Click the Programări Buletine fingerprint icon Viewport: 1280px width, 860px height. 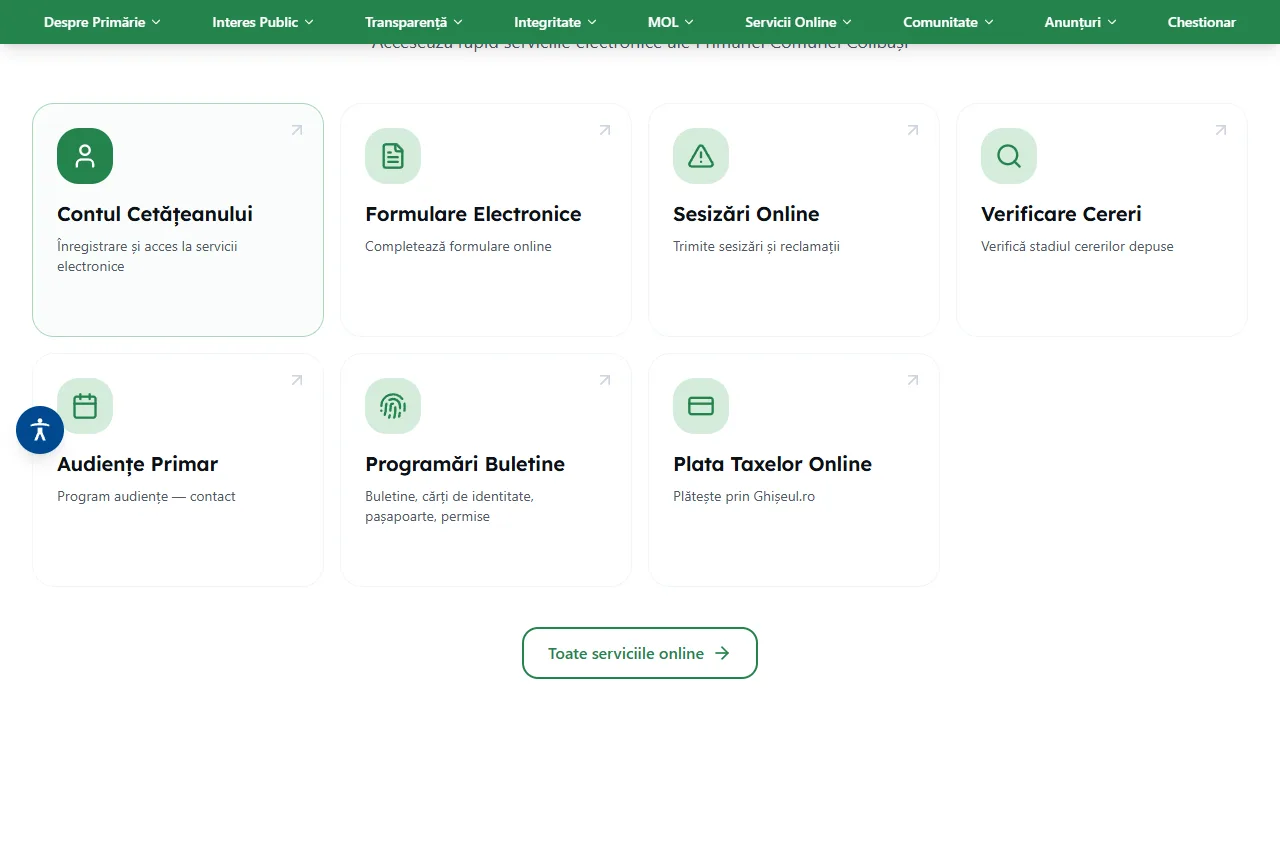point(393,406)
